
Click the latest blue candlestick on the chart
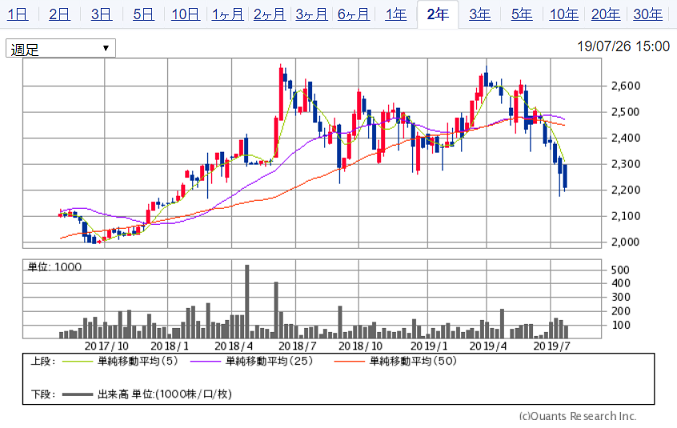click(x=565, y=176)
